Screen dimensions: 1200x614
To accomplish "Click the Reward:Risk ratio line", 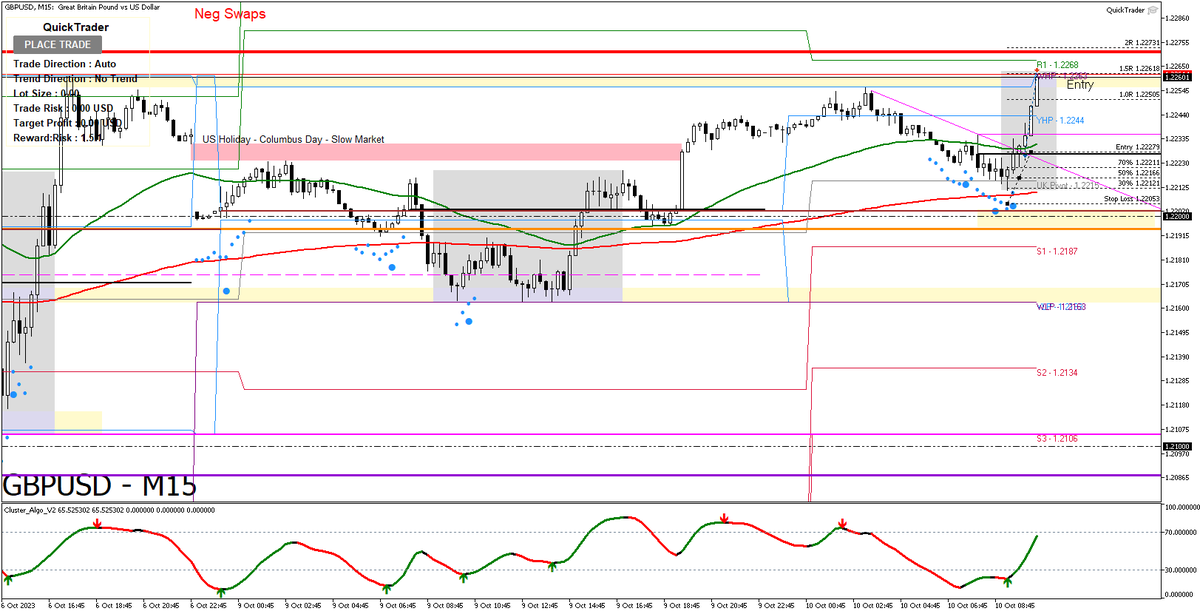I will 58,138.
